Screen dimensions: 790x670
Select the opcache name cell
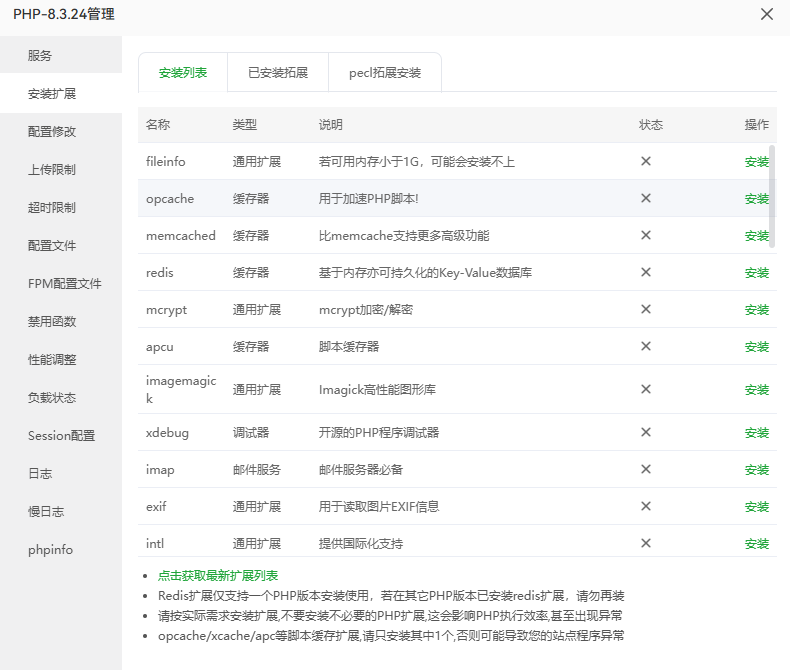coord(170,198)
